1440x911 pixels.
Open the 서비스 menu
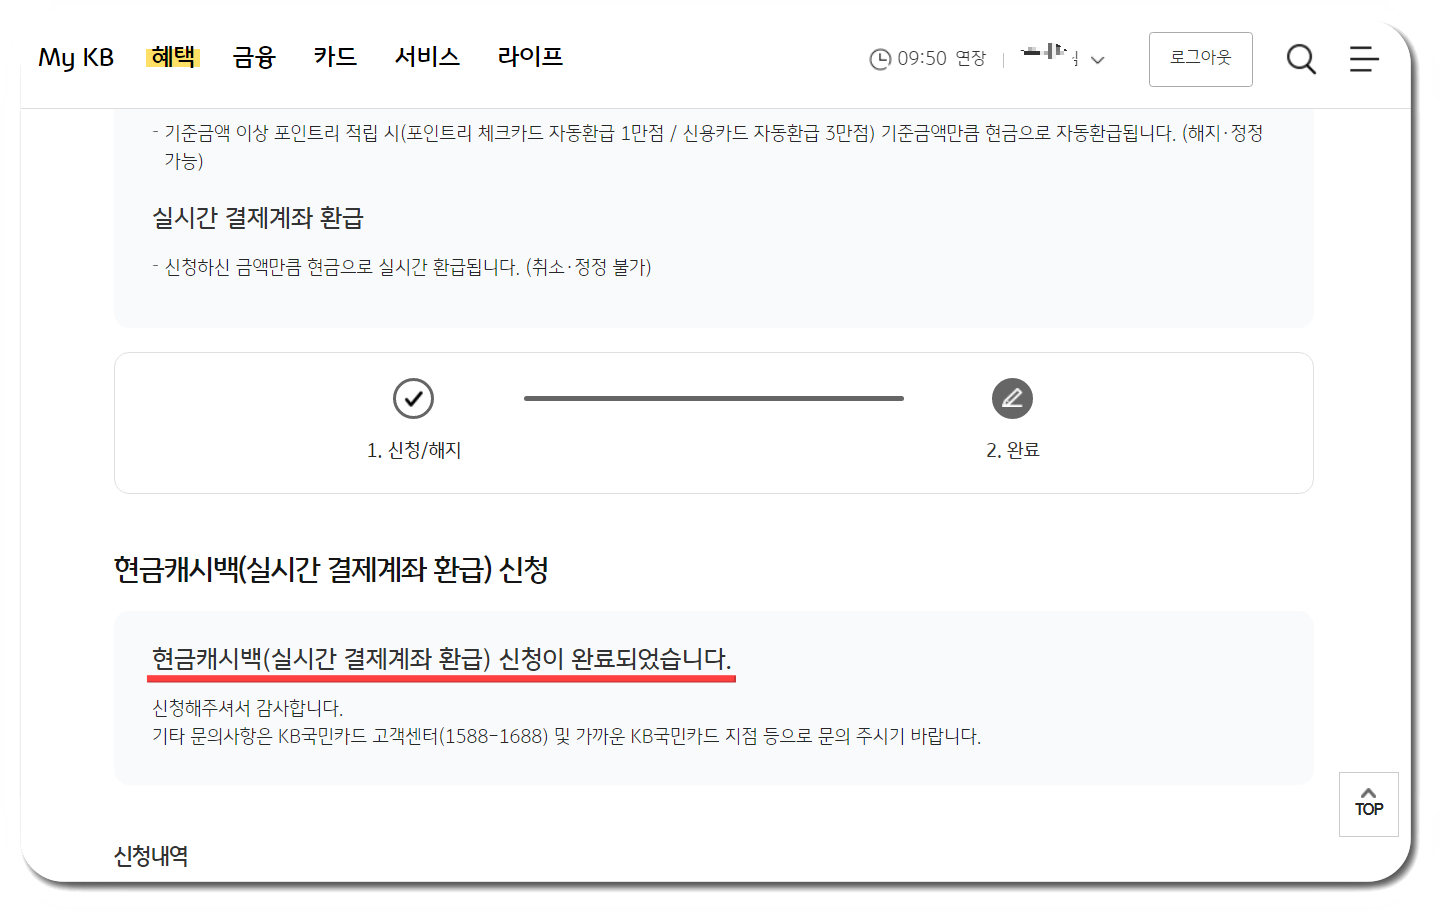(426, 57)
